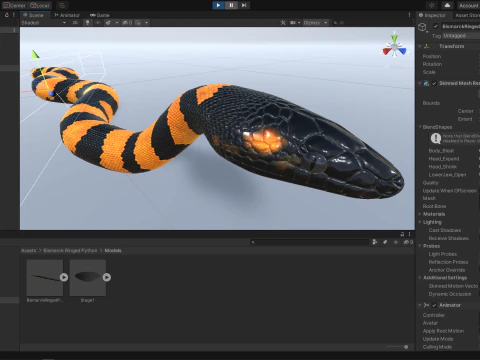This screenshot has width=480, height=360.
Task: Toggle the Skinned Mesh Renderer enabled checkbox
Action: click(x=434, y=83)
